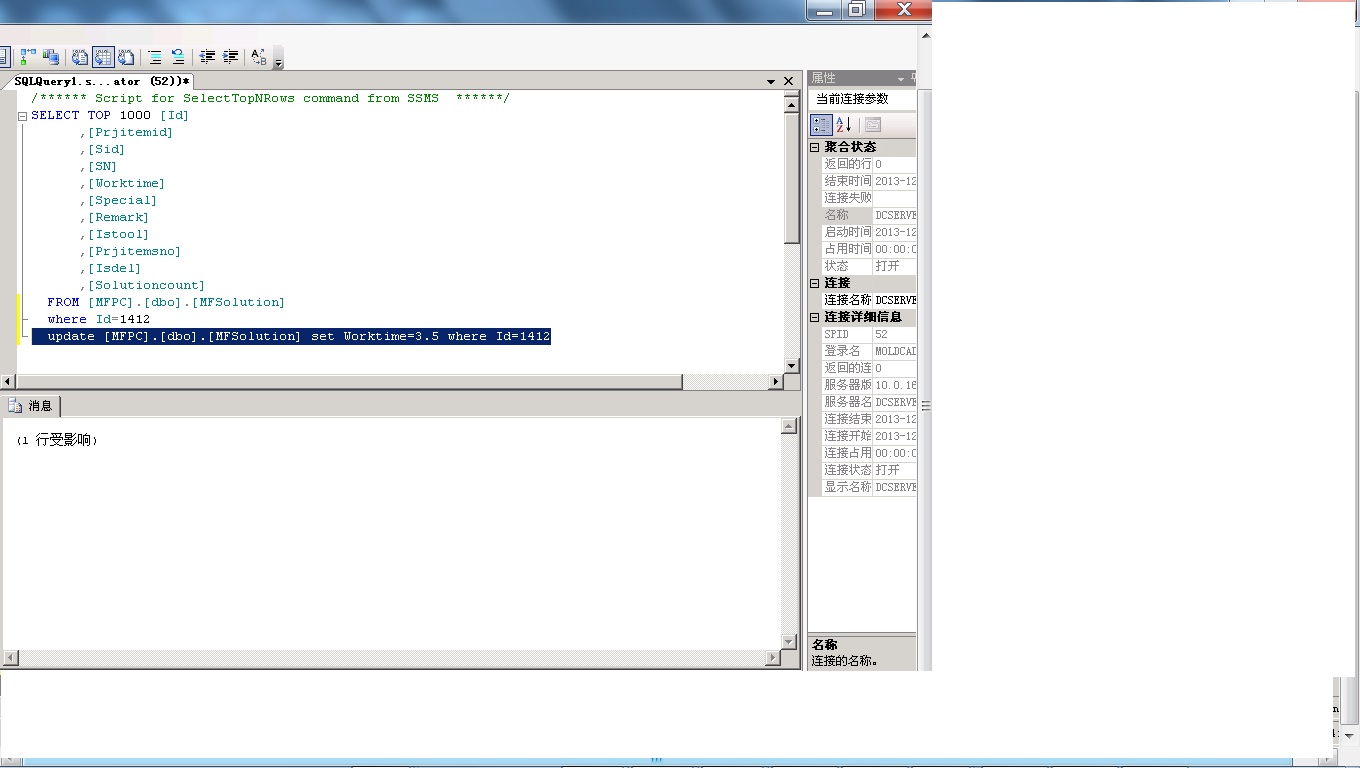Comment out the selected lines
This screenshot has height=768, width=1360.
(155, 57)
